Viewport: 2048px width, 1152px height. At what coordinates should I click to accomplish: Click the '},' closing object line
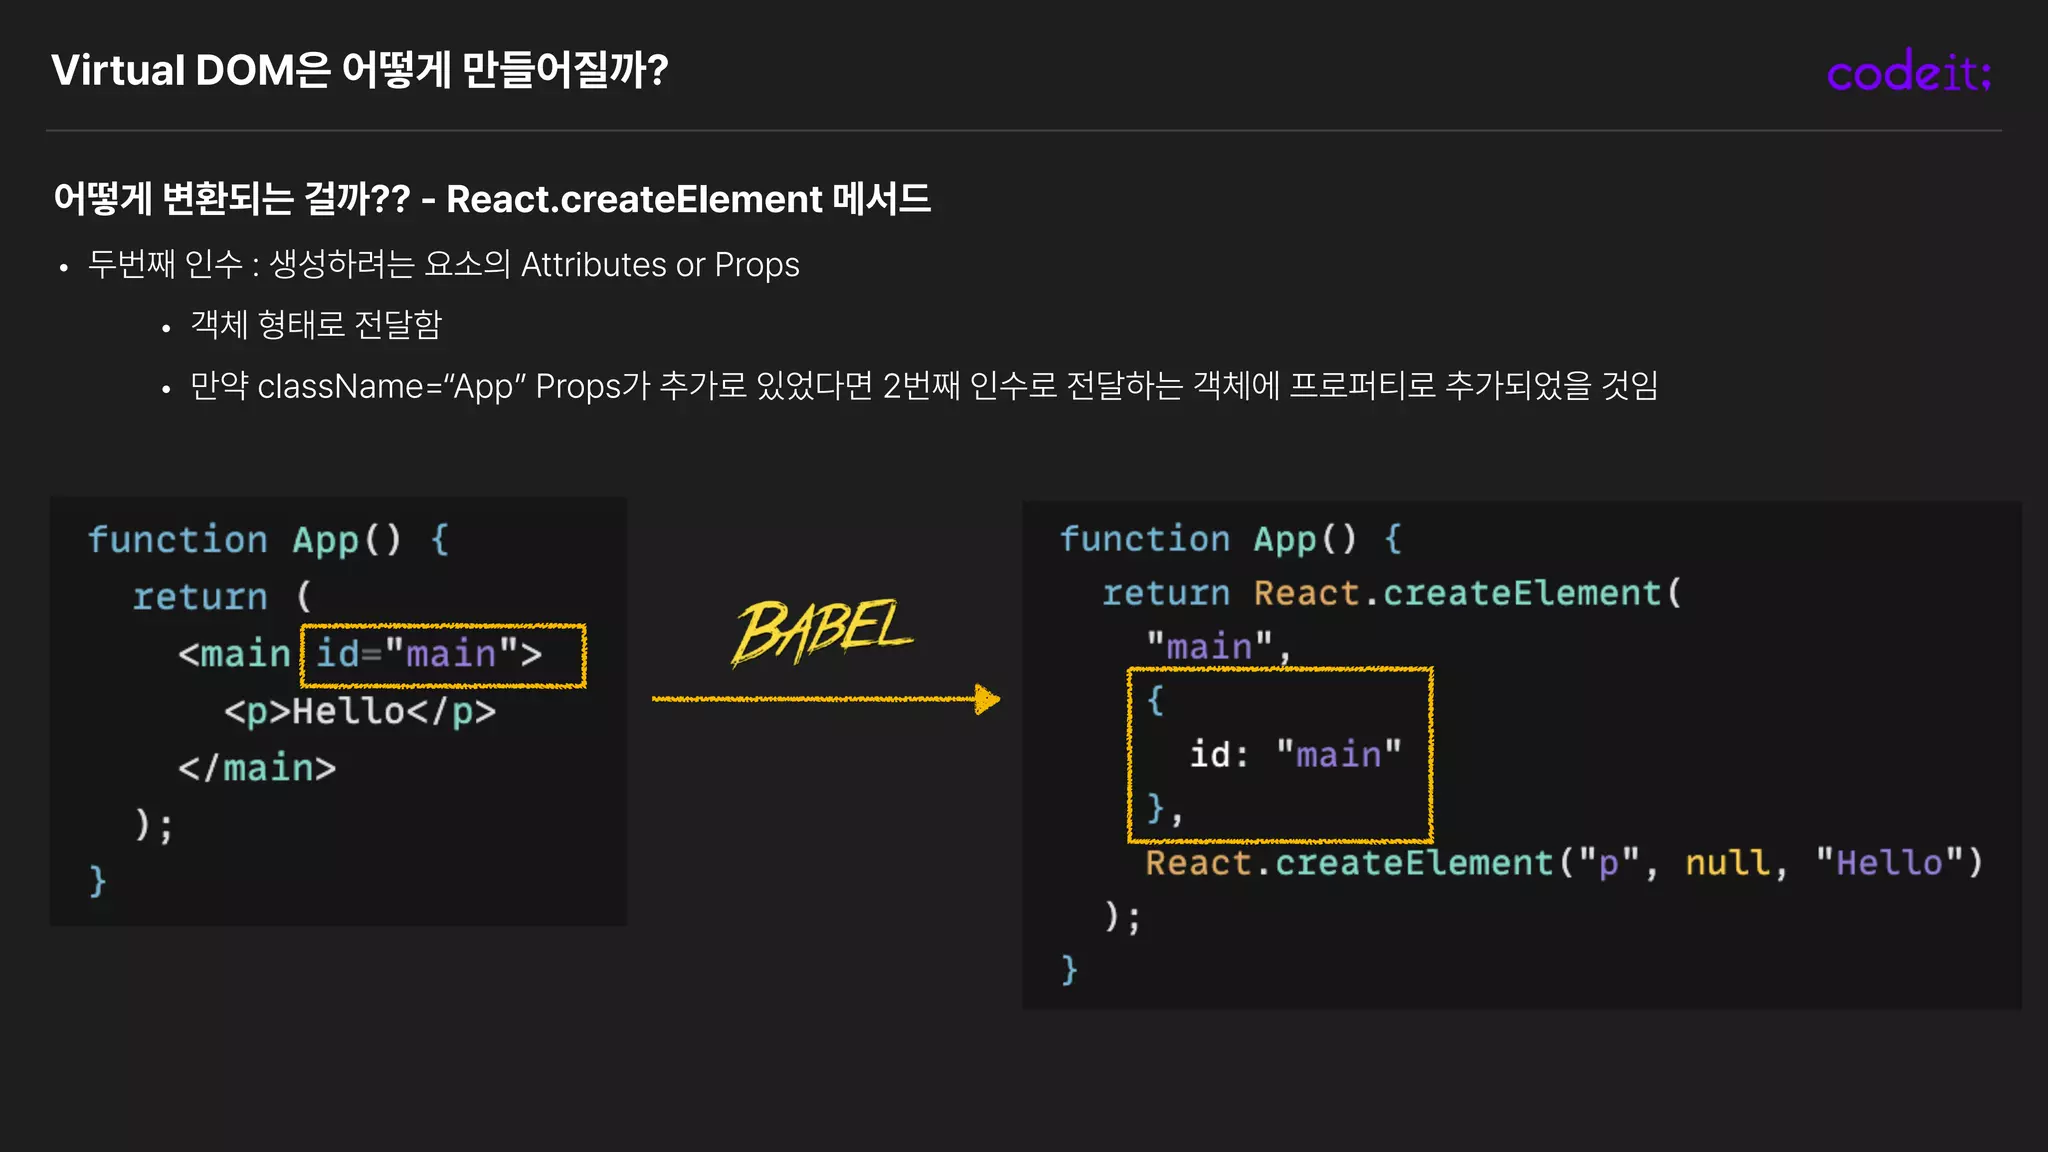1165,808
